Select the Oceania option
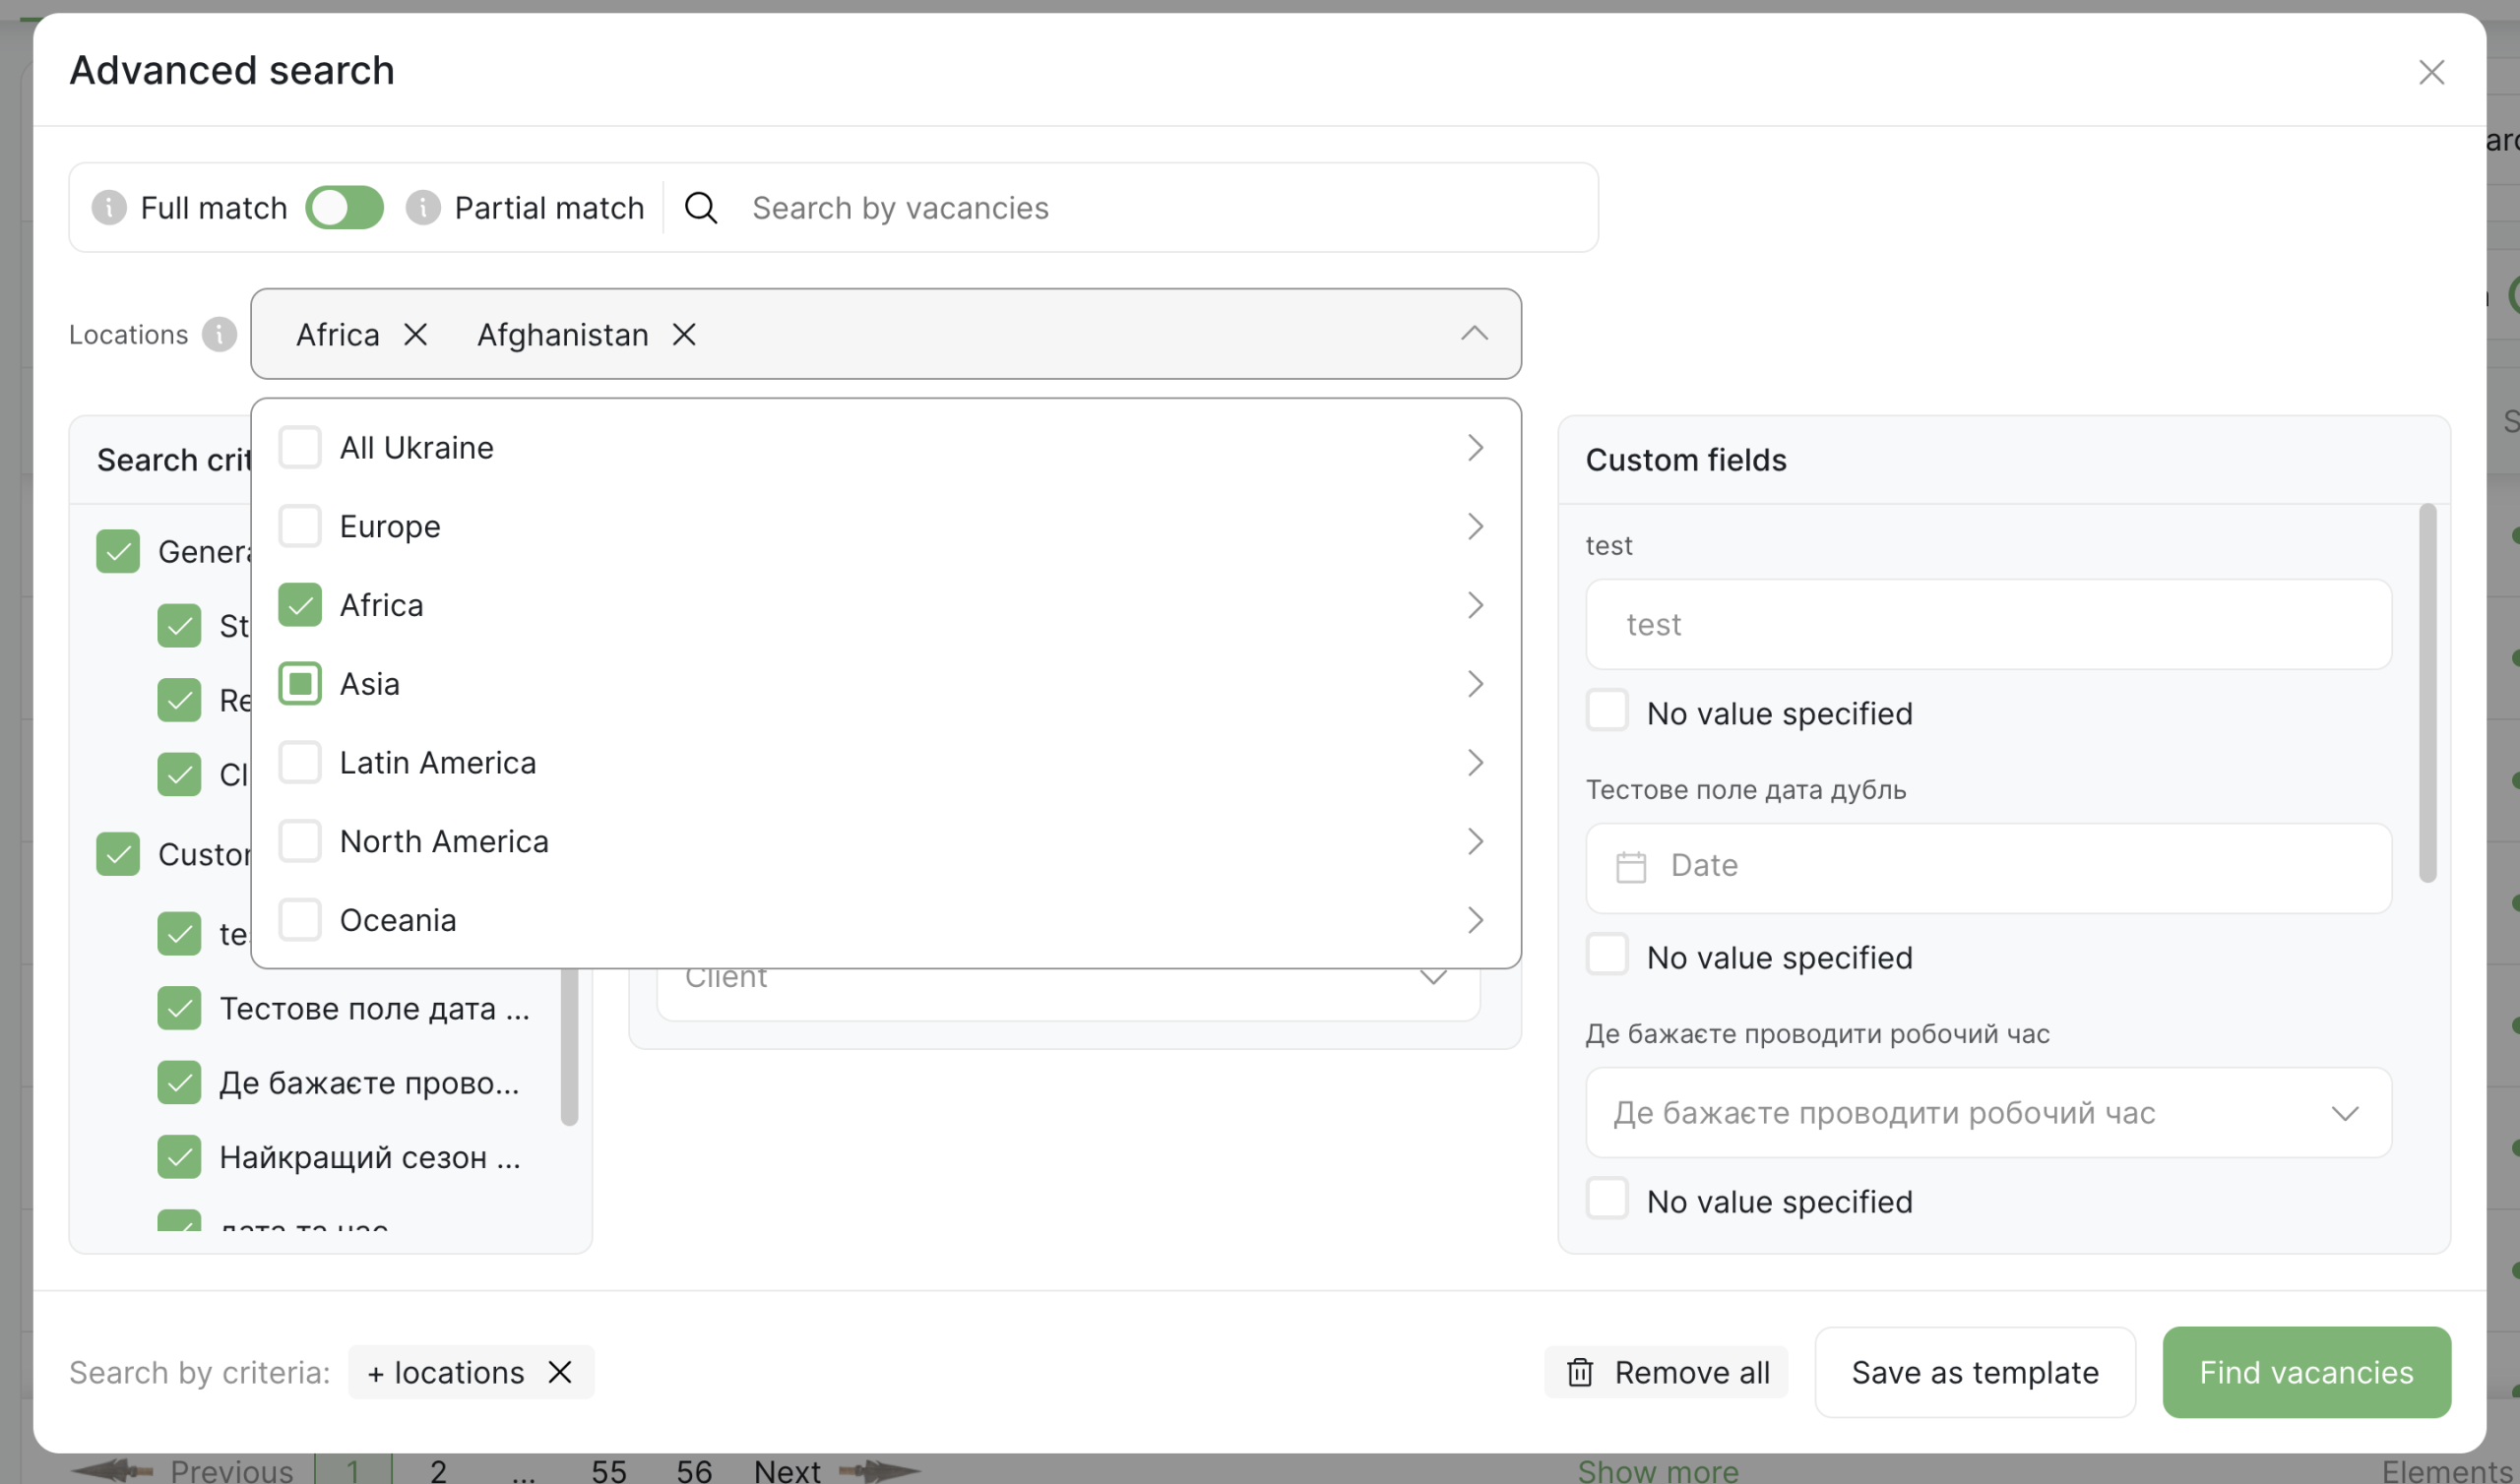 click(x=398, y=921)
